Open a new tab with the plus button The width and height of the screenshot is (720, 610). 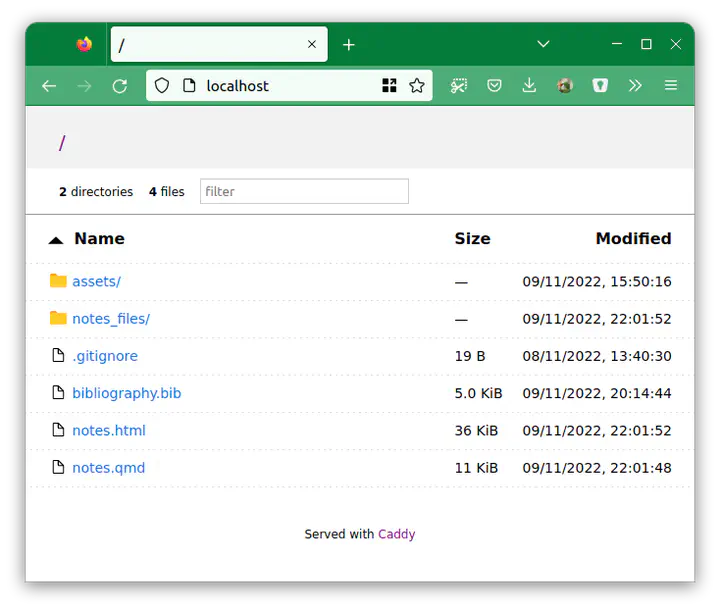[348, 45]
